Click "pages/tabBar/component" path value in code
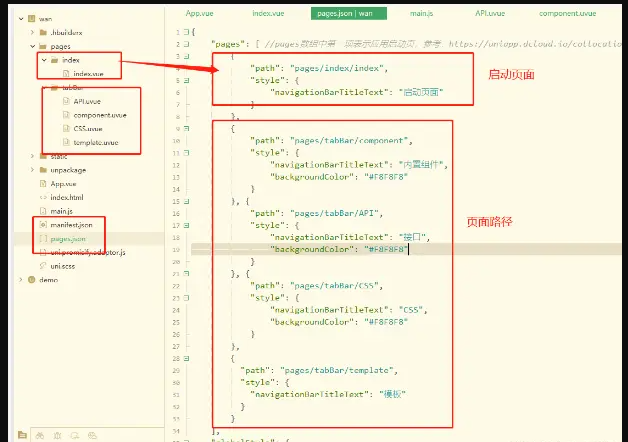This screenshot has height=442, width=628. 349,141
